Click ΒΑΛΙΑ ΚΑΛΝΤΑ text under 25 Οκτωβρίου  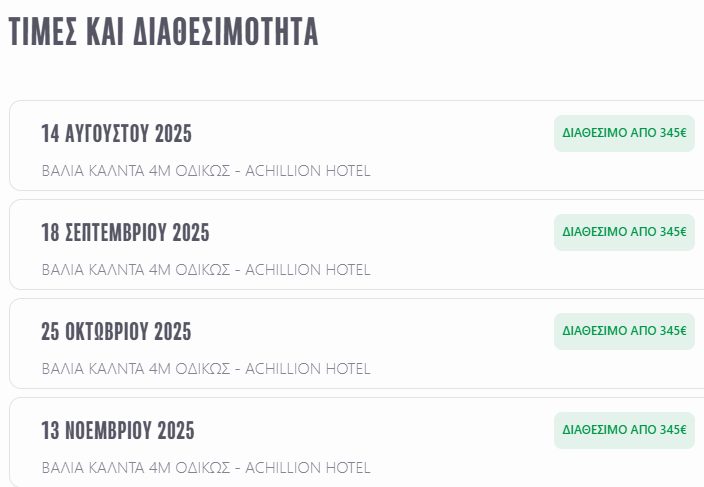point(93,369)
